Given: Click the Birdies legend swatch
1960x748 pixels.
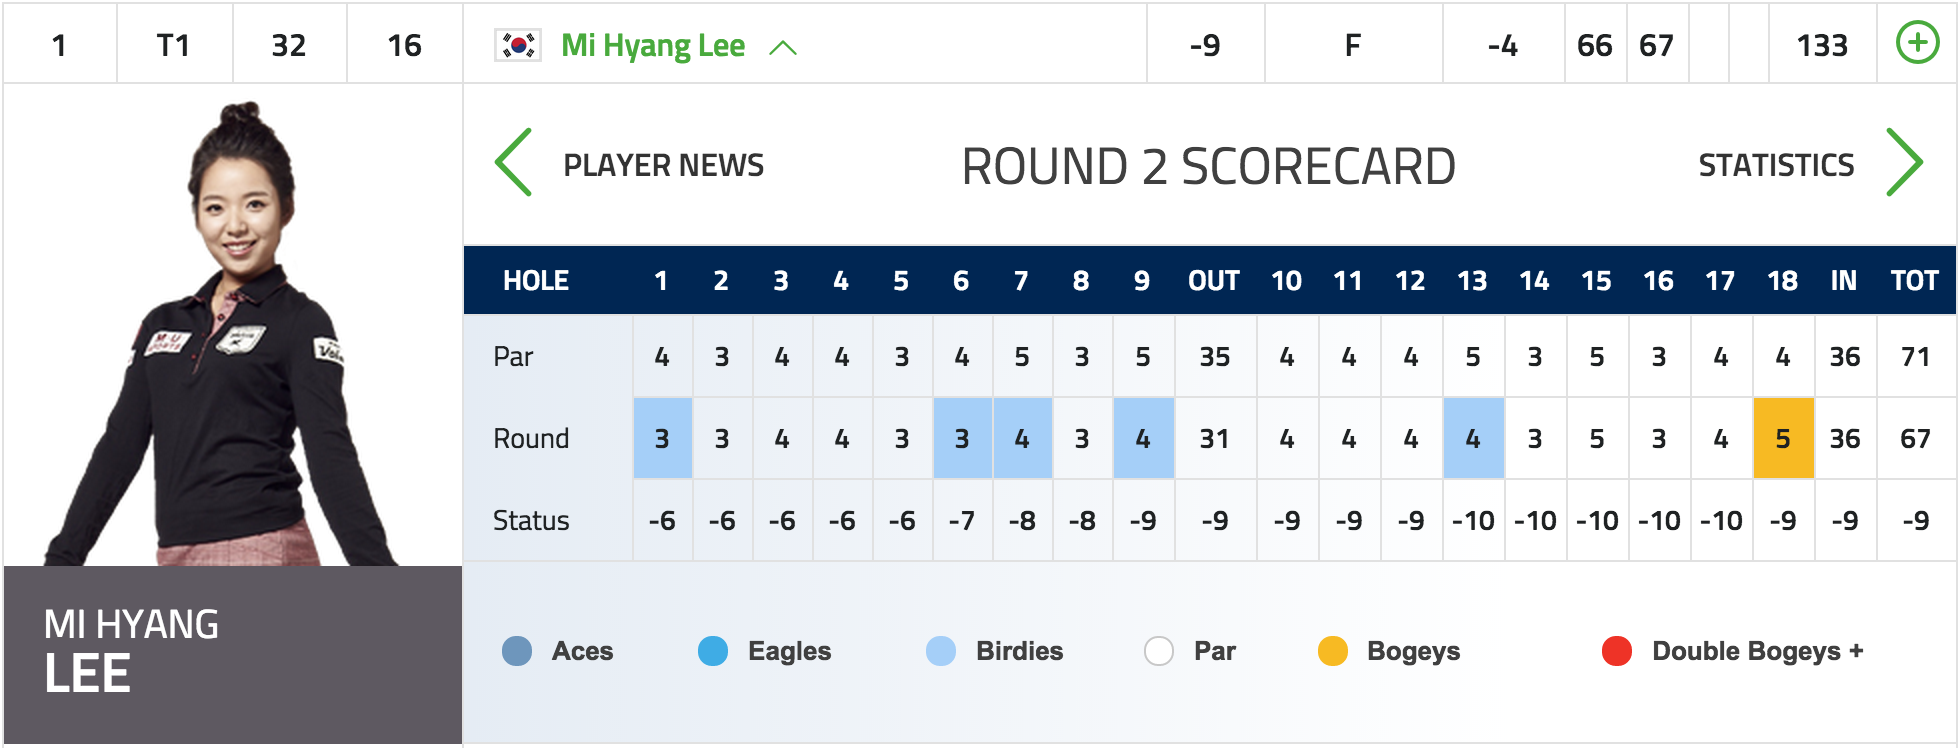Looking at the screenshot, I should 941,651.
